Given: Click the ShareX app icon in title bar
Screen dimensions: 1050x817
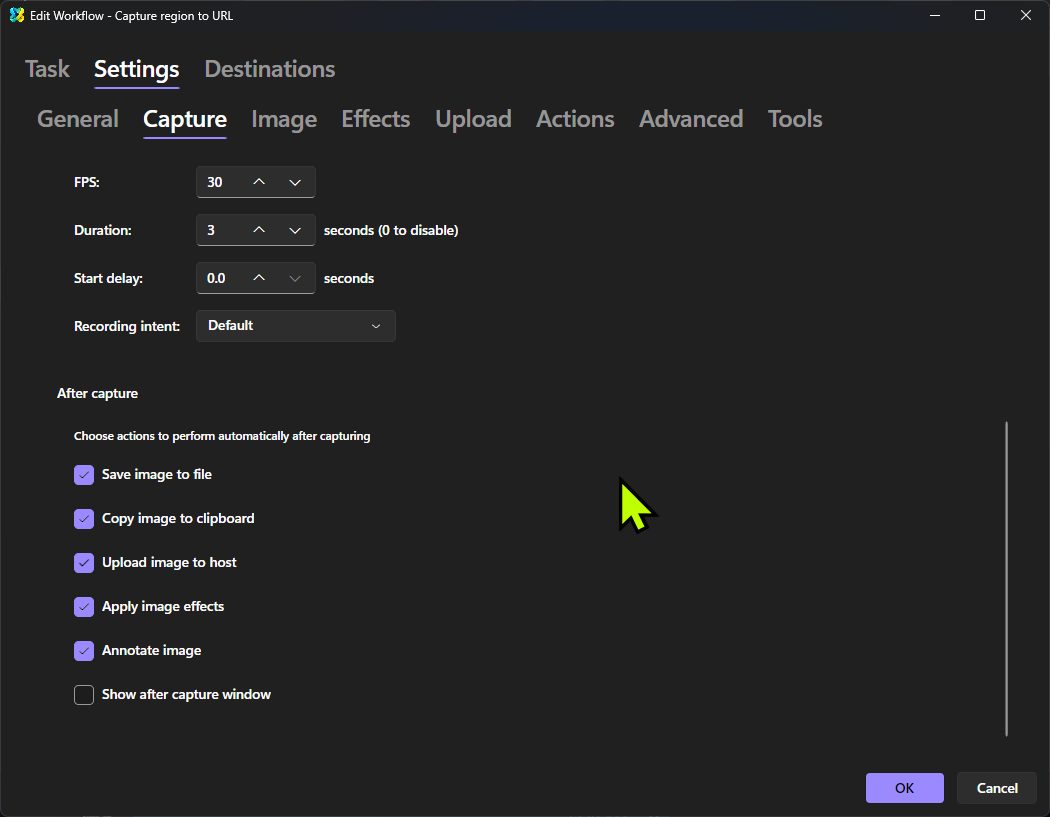Looking at the screenshot, I should point(17,15).
